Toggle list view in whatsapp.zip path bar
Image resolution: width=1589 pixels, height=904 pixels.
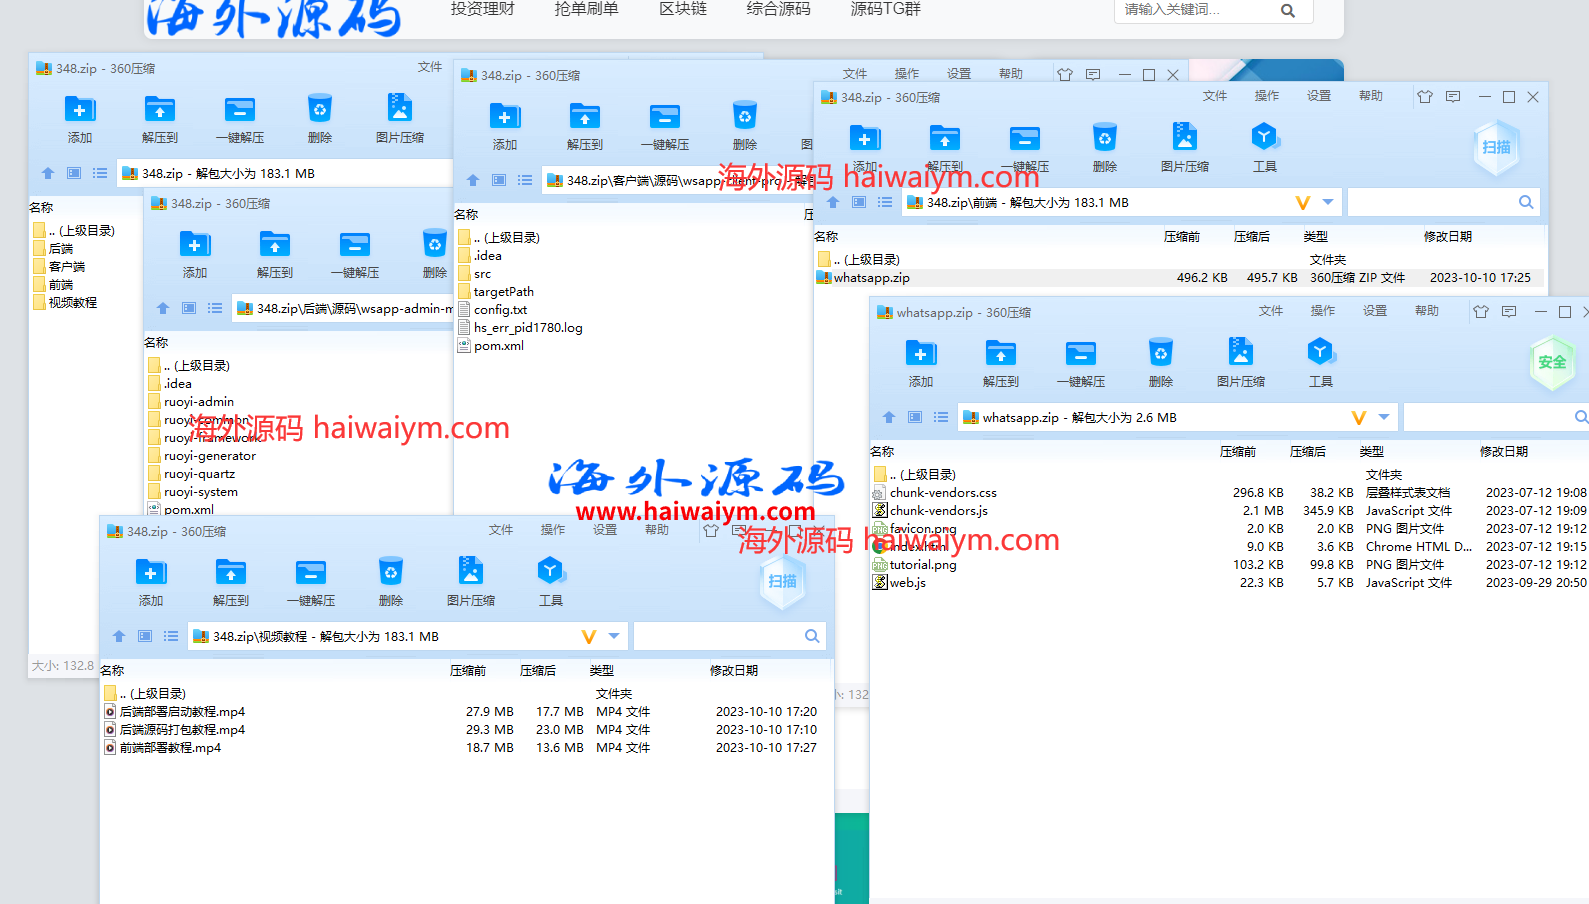[x=941, y=417]
